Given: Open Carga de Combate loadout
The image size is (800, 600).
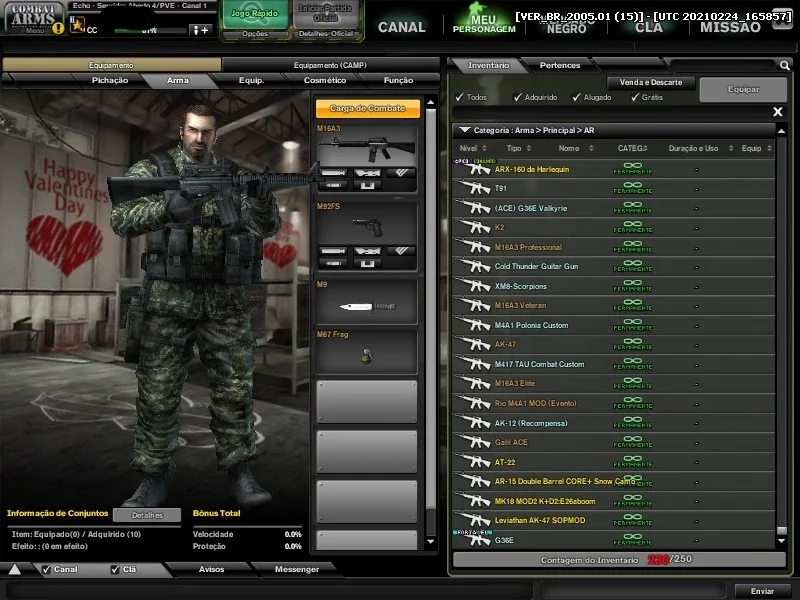Looking at the screenshot, I should 367,108.
